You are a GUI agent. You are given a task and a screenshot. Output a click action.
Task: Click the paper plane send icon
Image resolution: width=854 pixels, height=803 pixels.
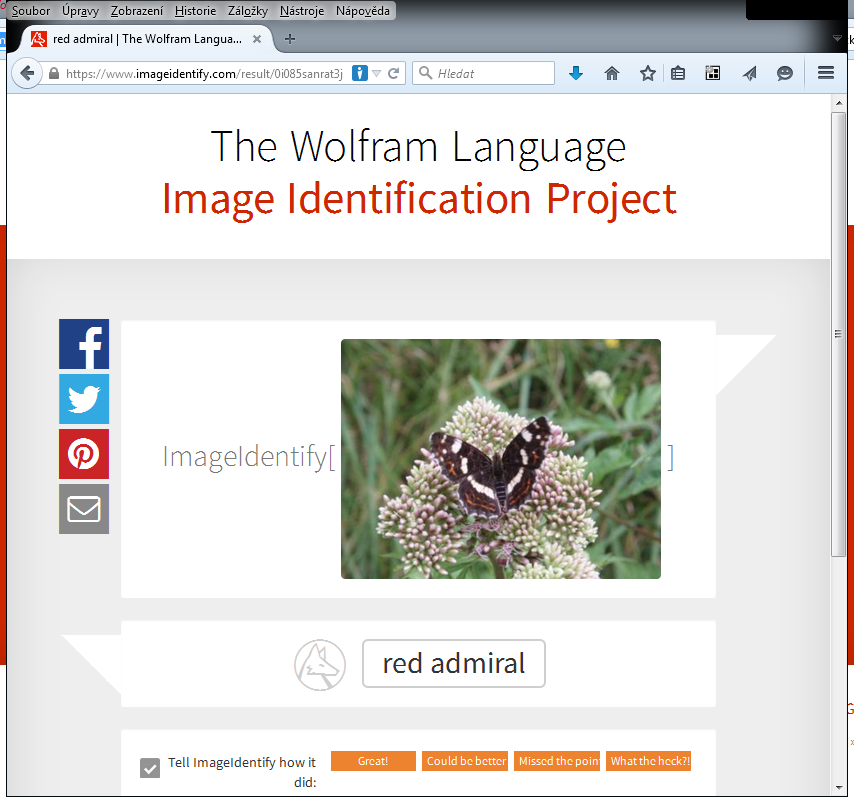point(749,73)
